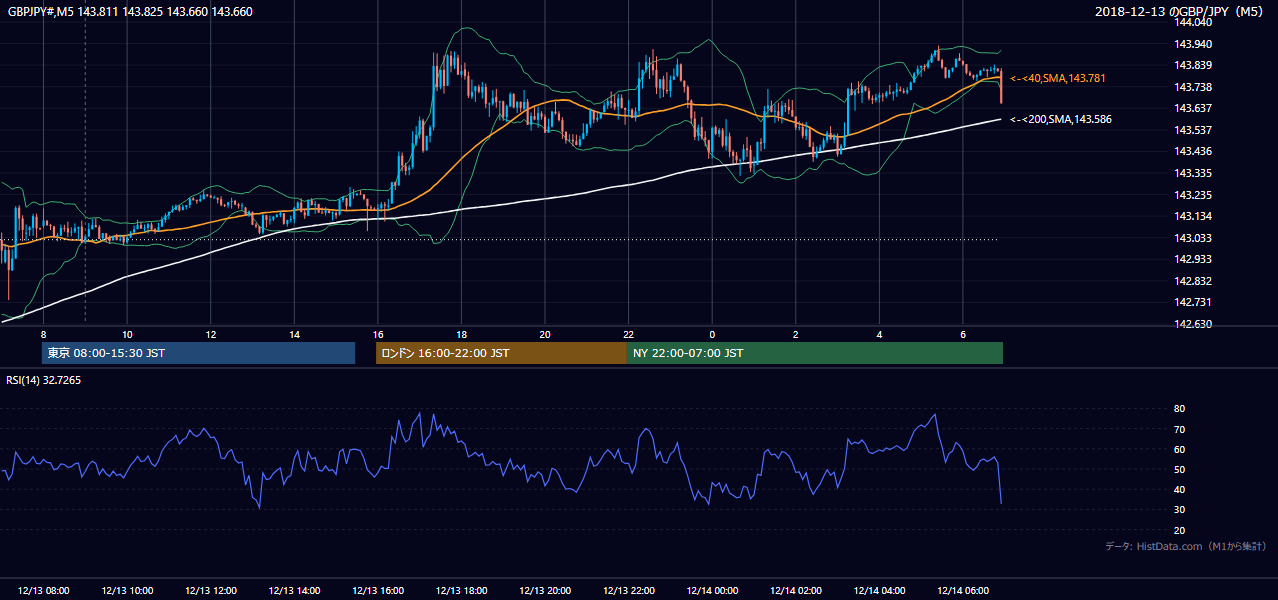Click the RSI 80 level label
The image size is (1278, 600).
pyautogui.click(x=1180, y=409)
